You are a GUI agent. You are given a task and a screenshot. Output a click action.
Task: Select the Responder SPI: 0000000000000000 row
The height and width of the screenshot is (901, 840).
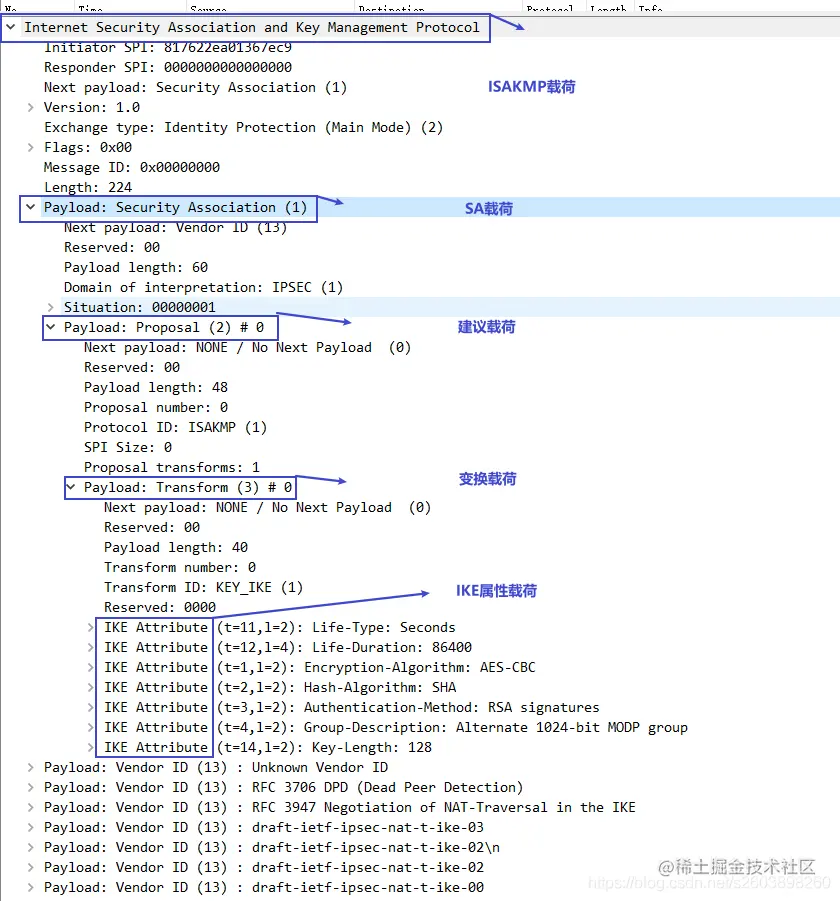point(168,67)
